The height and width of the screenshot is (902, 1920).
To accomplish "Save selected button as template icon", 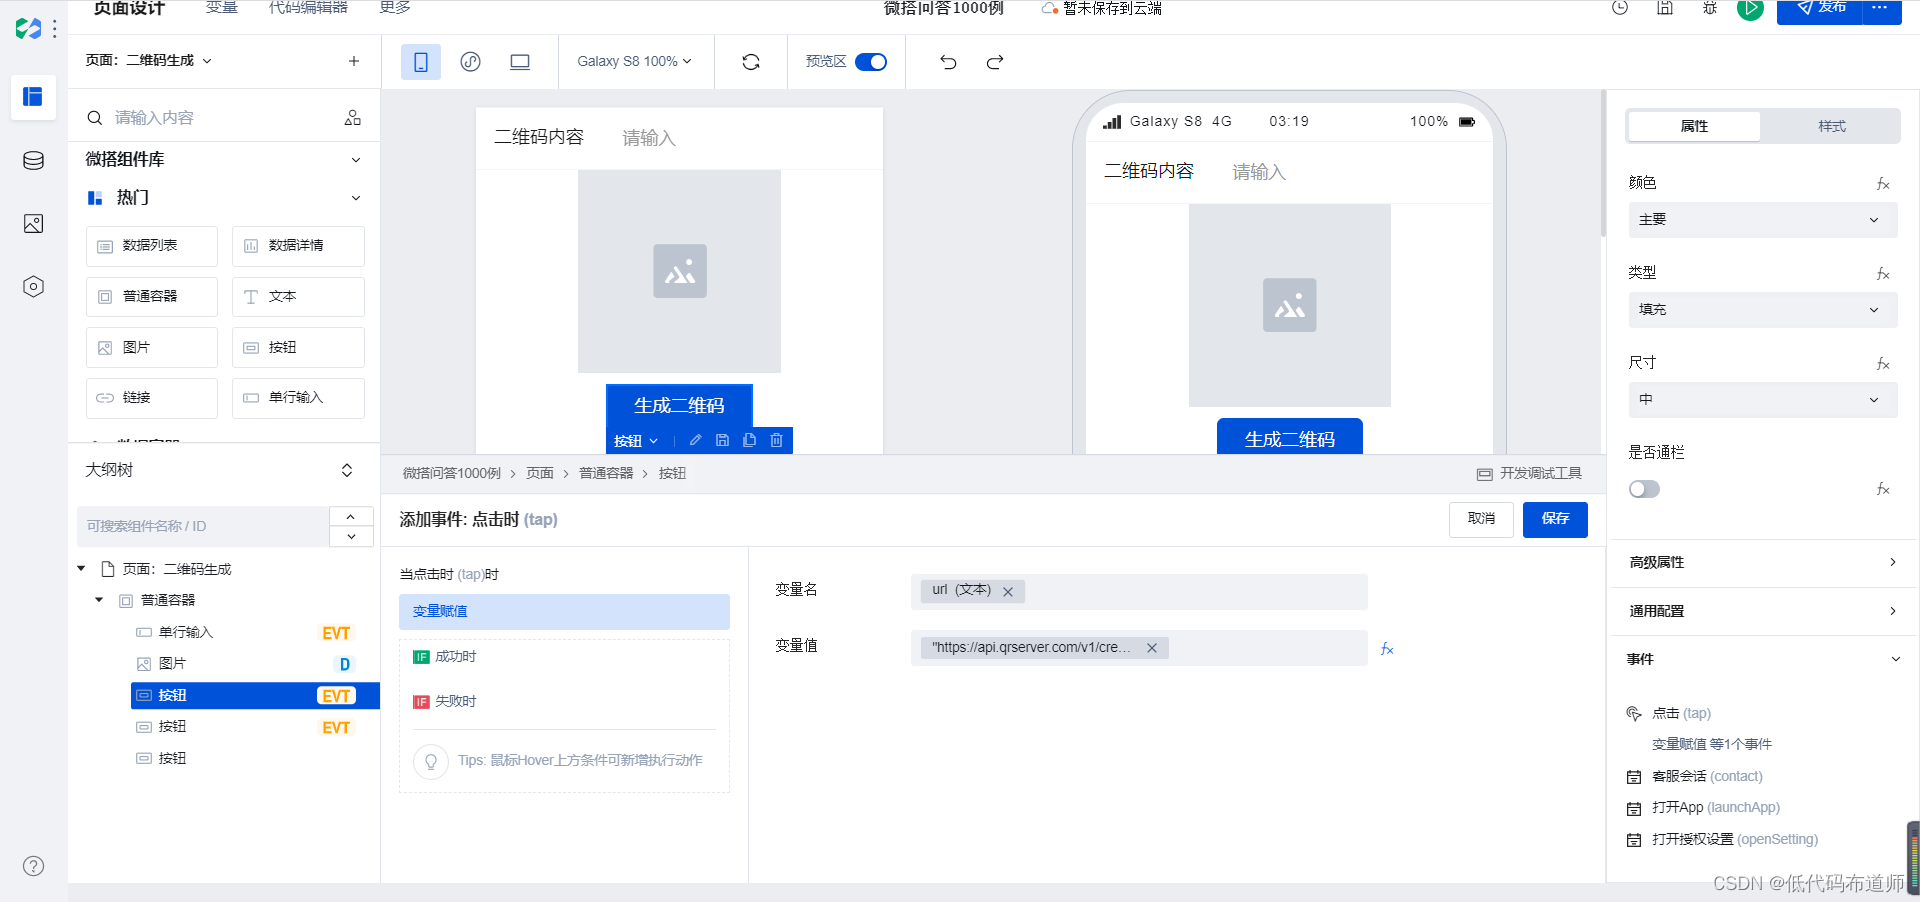I will 723,440.
